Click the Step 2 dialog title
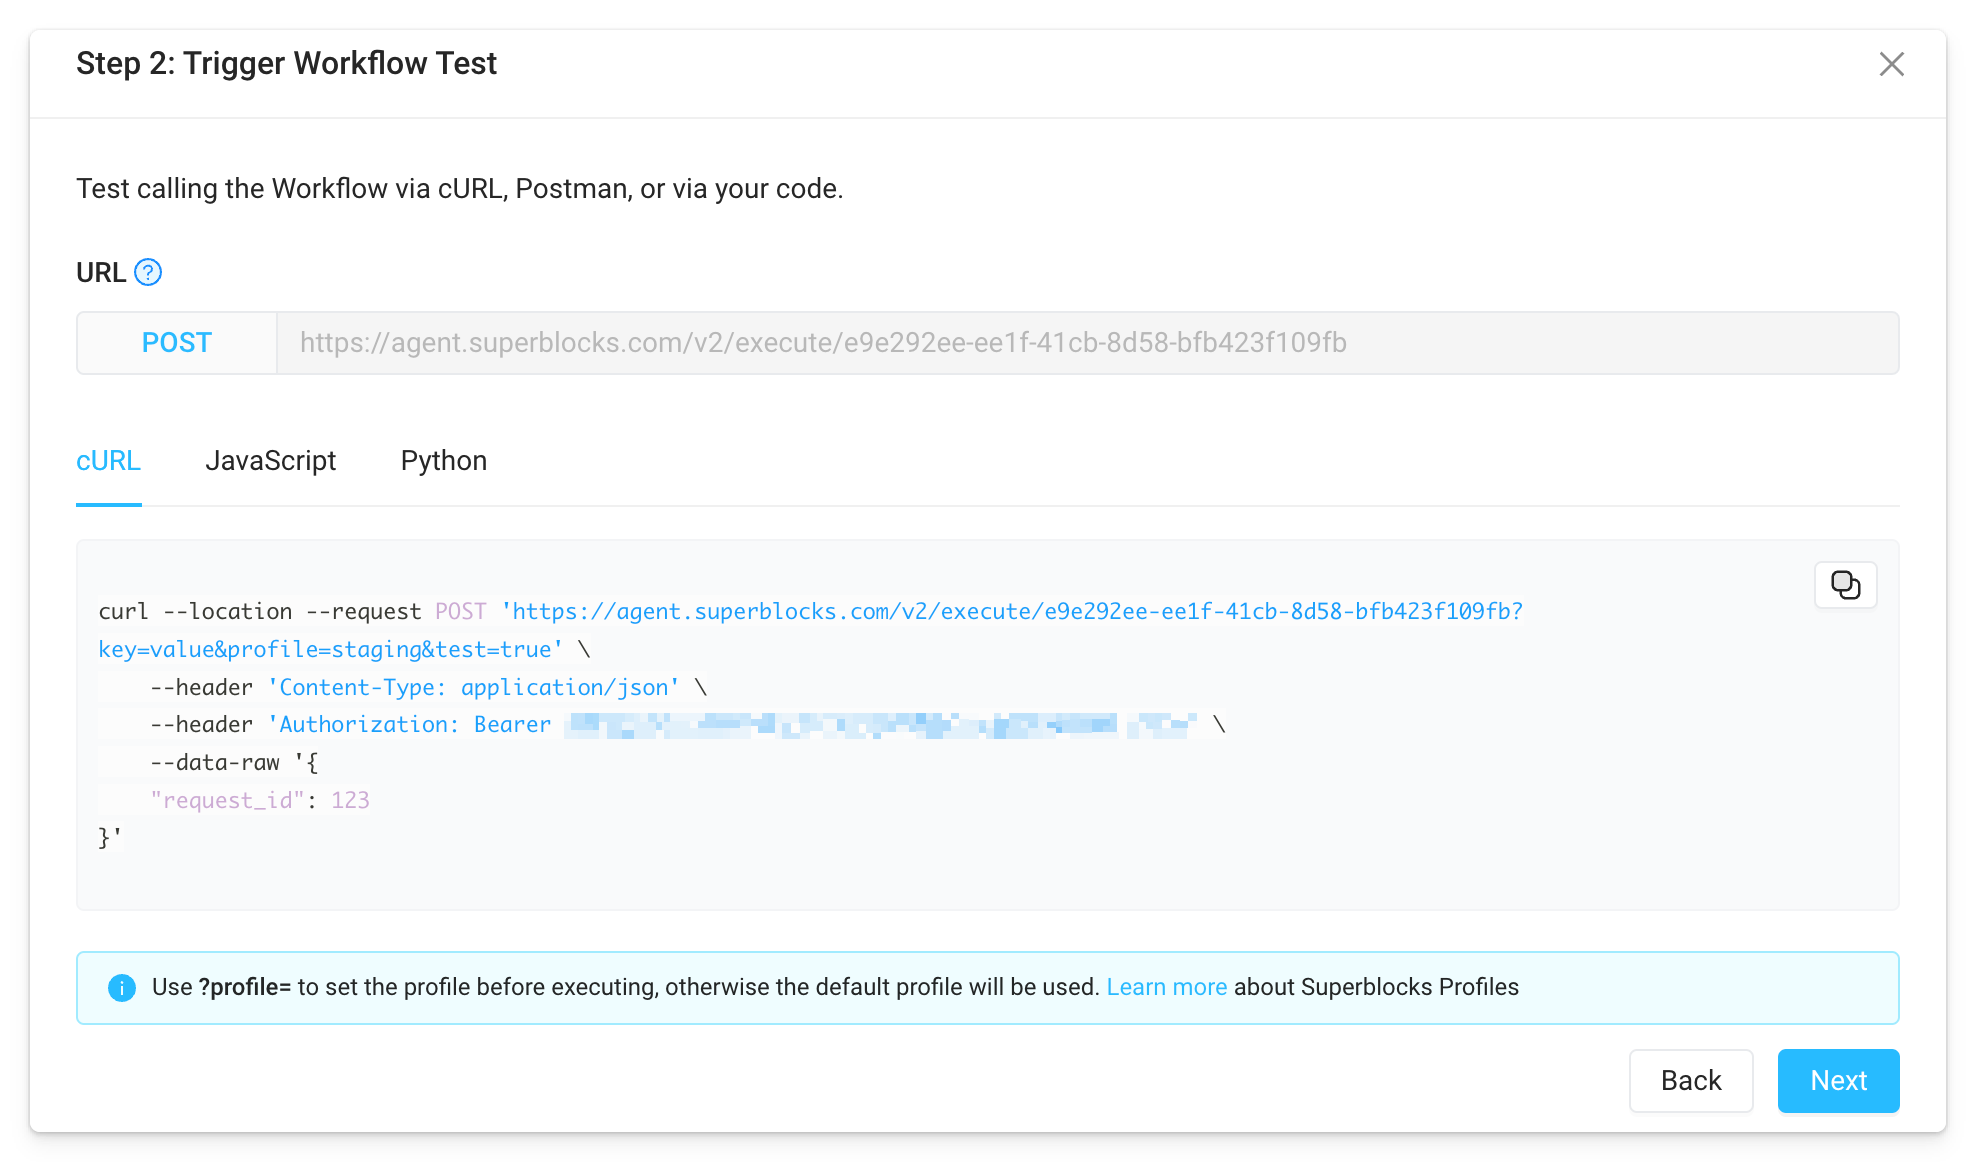Screen dimensions: 1976x1162 (287, 63)
